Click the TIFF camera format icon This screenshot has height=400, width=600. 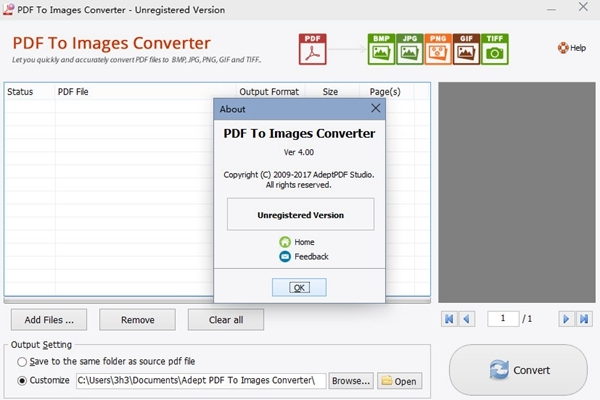coord(494,49)
